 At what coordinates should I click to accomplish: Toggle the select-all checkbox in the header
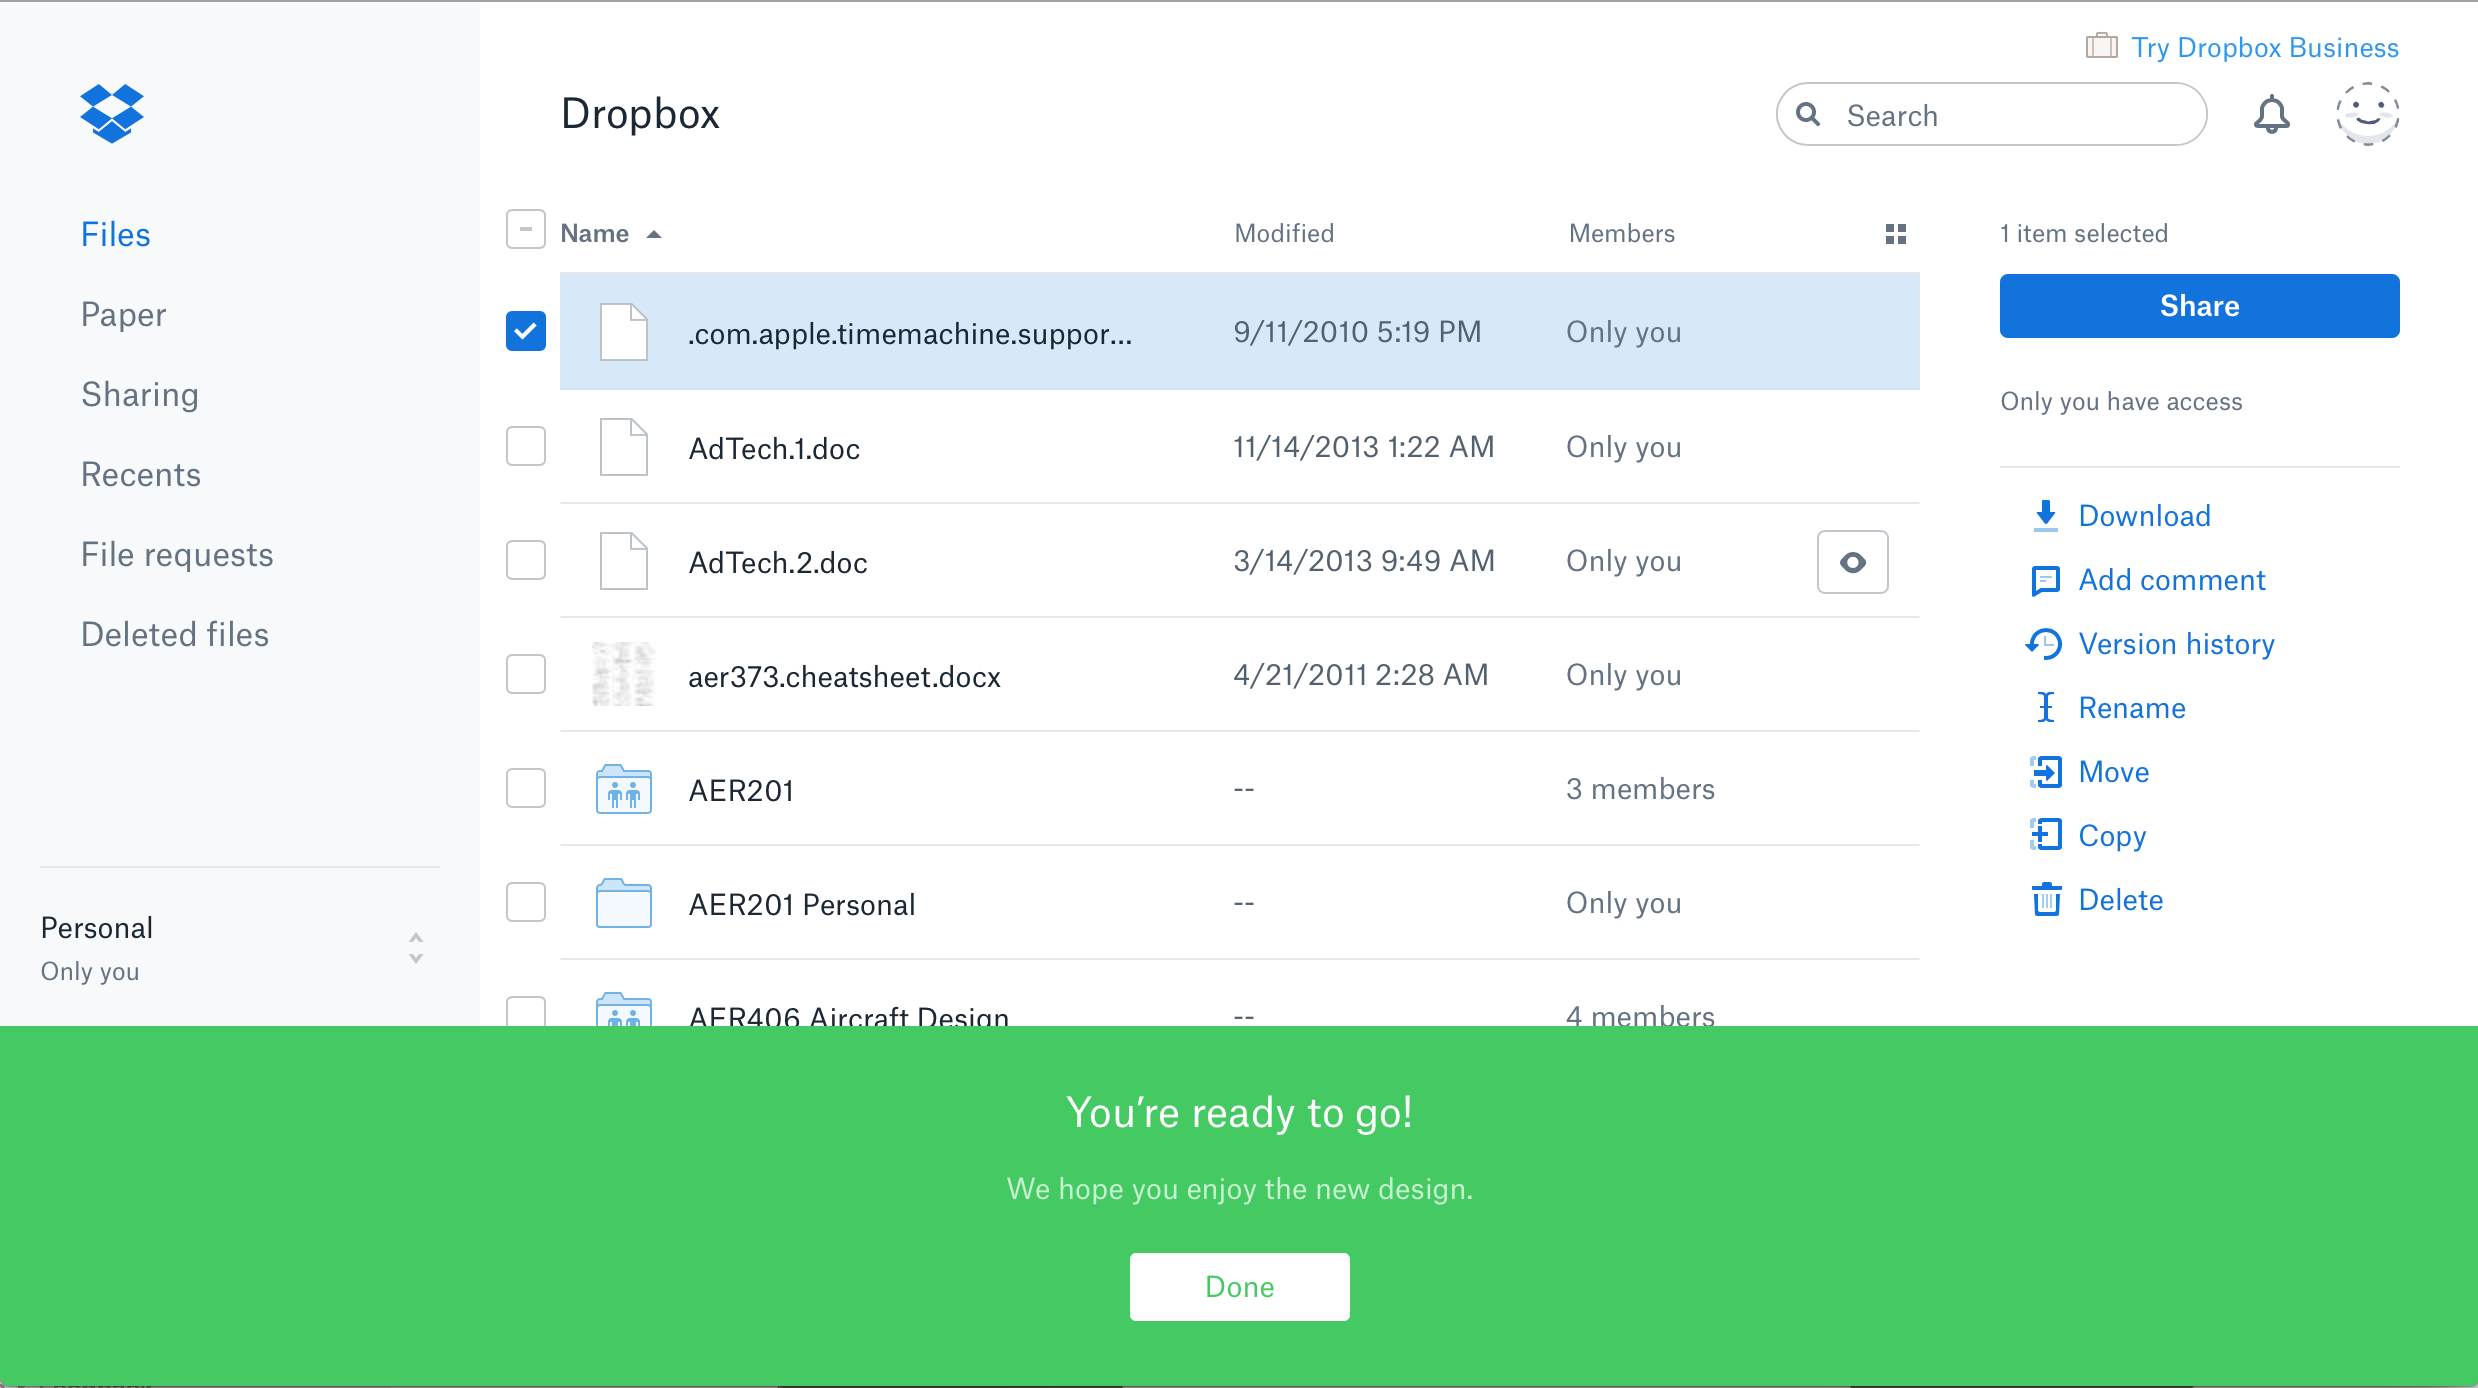click(x=525, y=230)
